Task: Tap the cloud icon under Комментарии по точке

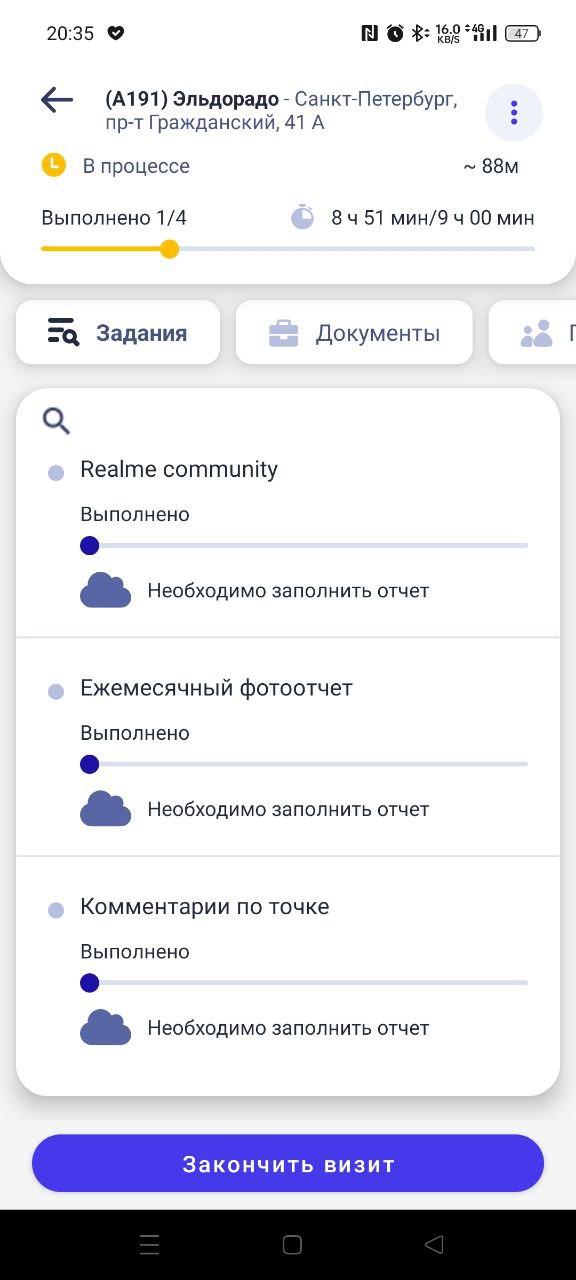Action: click(105, 1027)
